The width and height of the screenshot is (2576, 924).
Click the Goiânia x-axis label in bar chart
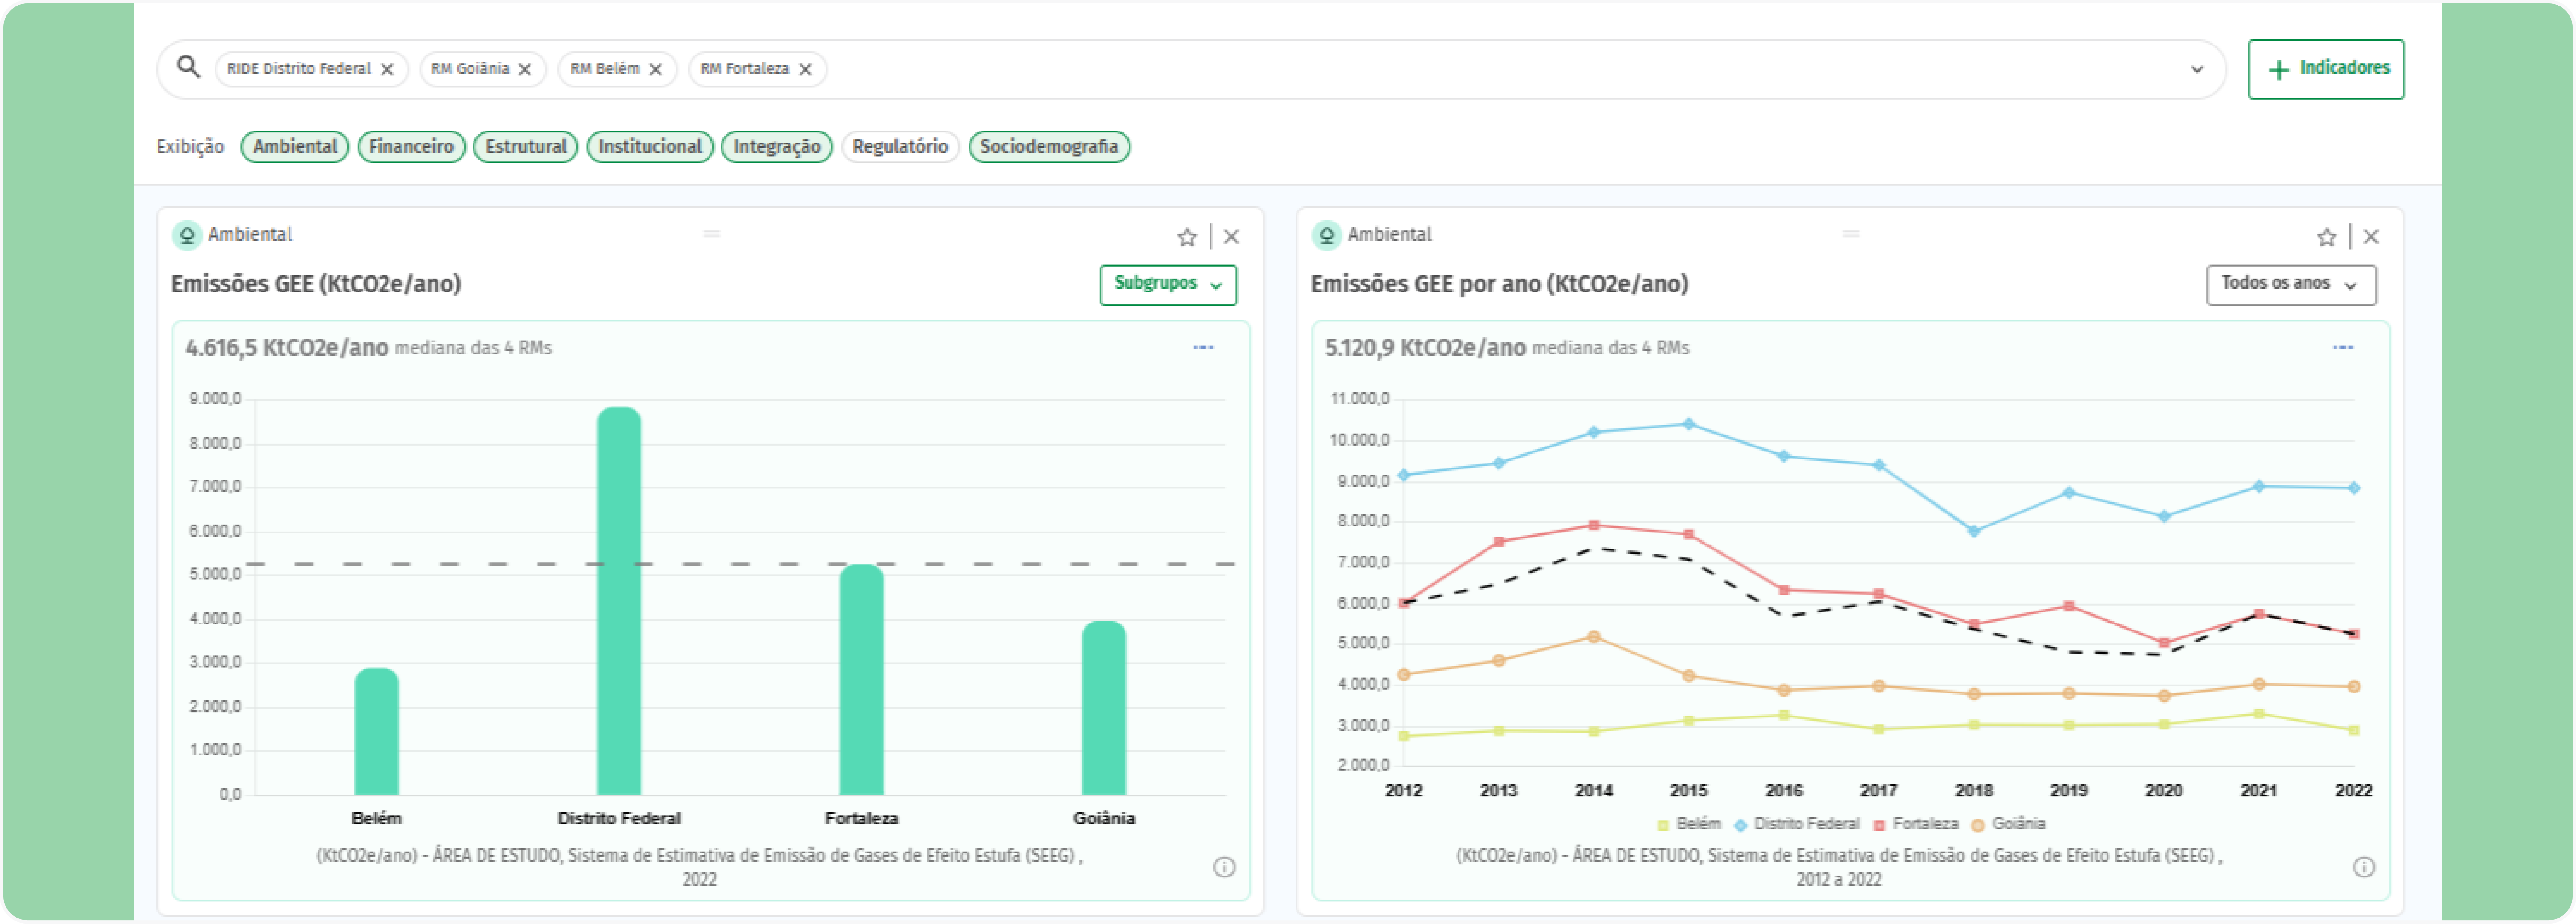1104,819
